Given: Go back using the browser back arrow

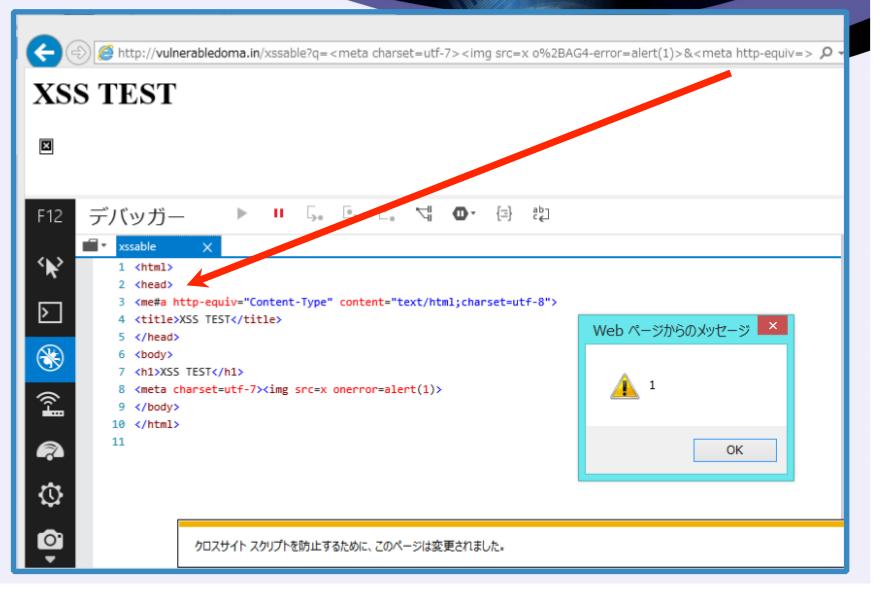Looking at the screenshot, I should (x=44, y=52).
